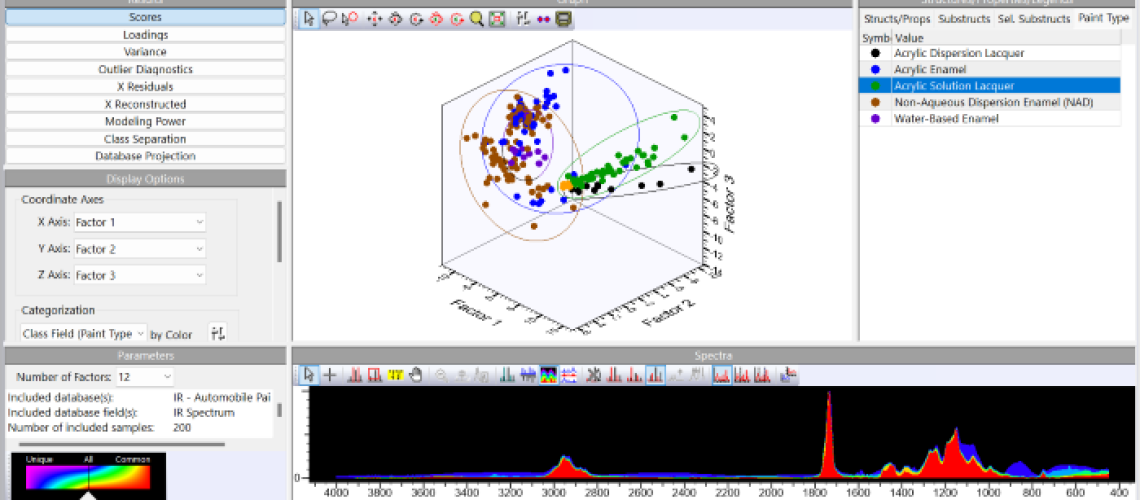This screenshot has width=1140, height=500.
Task: Select Acrylic Enamel legend row
Action: [x=991, y=69]
